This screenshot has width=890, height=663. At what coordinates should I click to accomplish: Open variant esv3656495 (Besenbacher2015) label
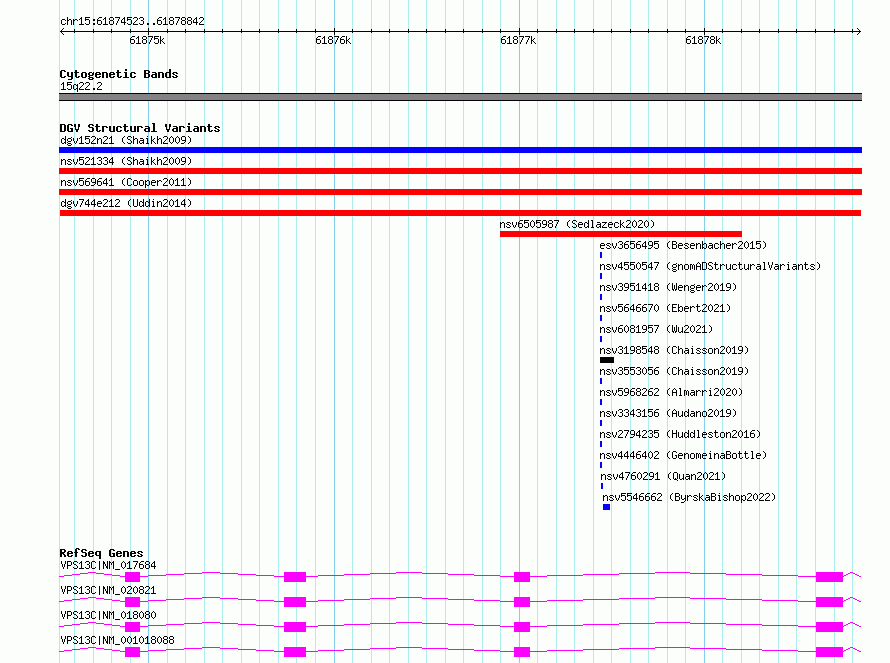pos(683,245)
